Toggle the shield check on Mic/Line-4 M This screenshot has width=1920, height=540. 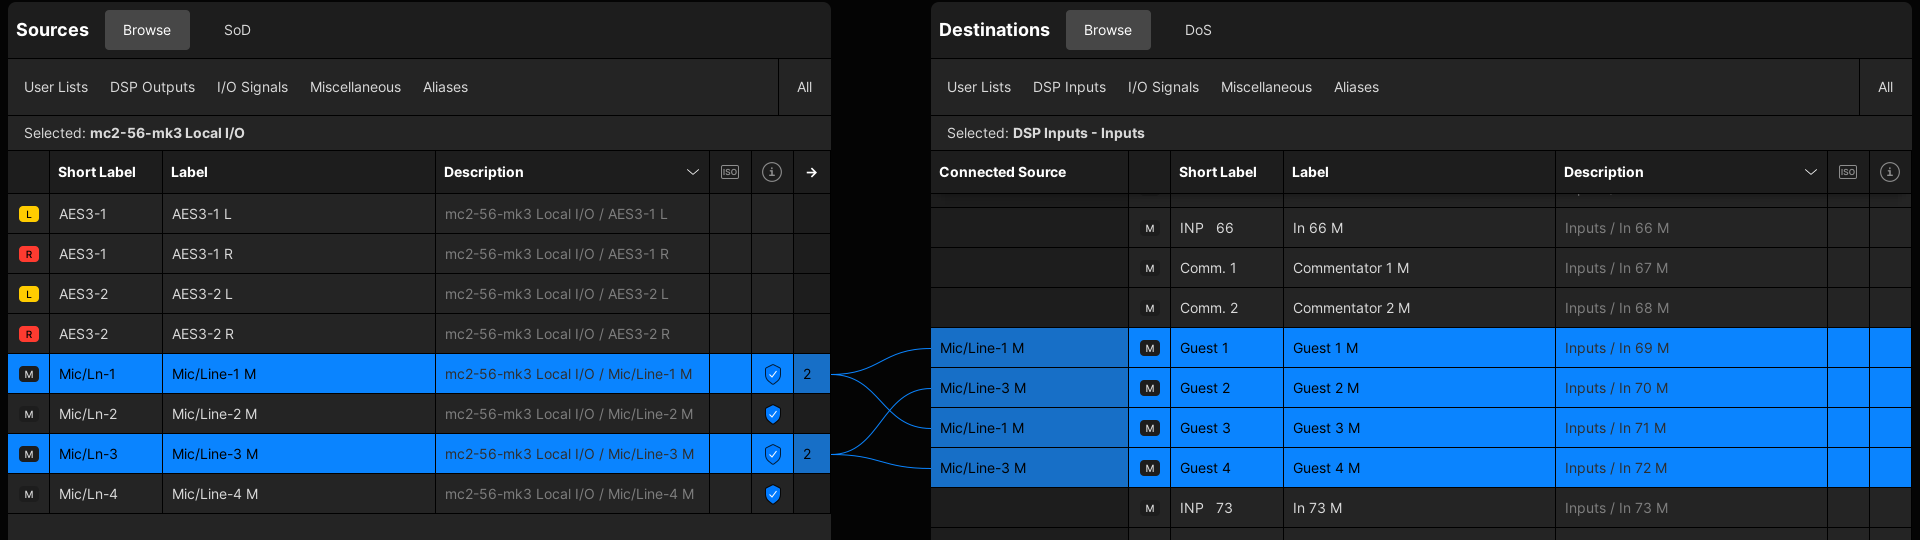tap(772, 494)
